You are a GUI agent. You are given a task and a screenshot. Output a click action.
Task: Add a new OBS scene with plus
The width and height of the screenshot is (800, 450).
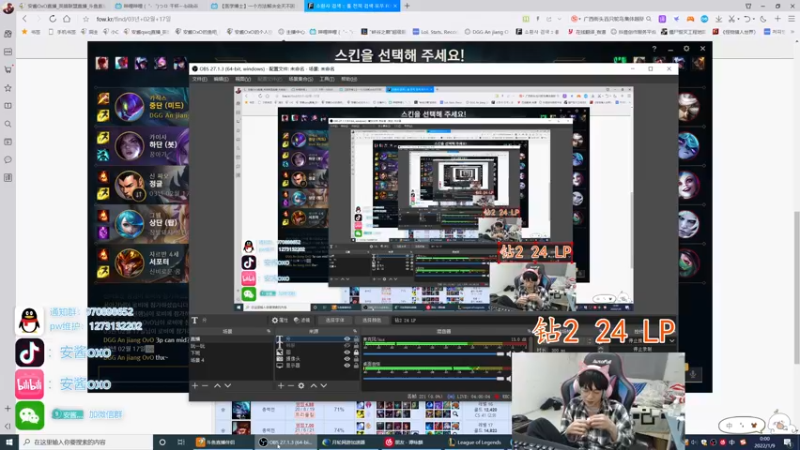click(x=195, y=386)
